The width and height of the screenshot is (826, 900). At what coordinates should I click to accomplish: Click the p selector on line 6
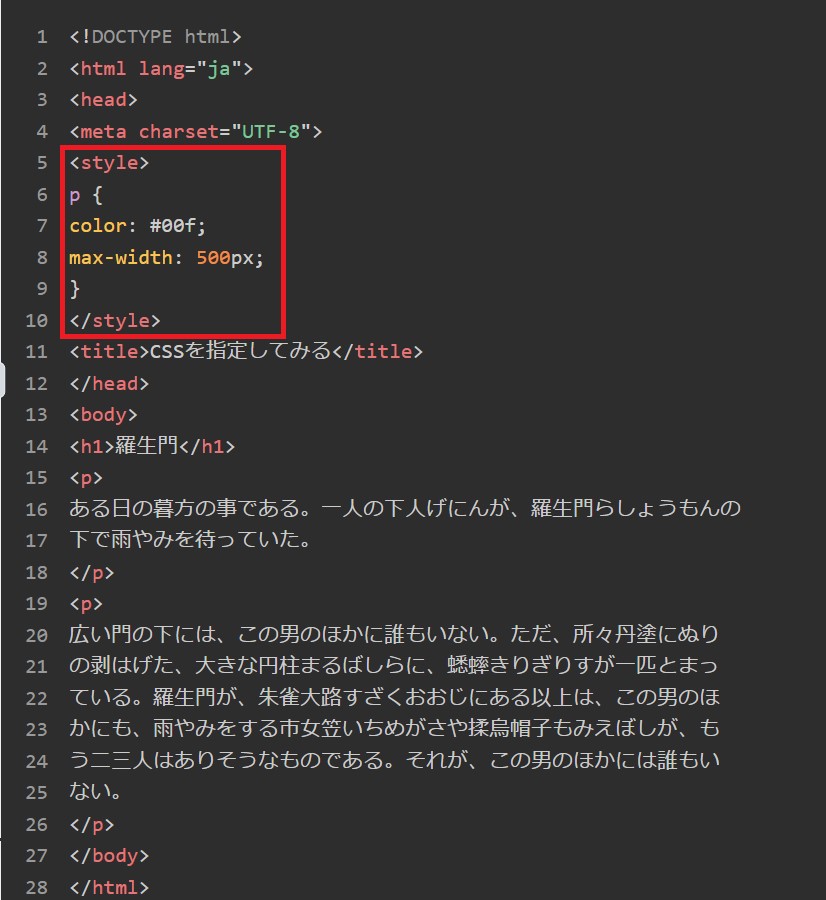pyautogui.click(x=75, y=196)
